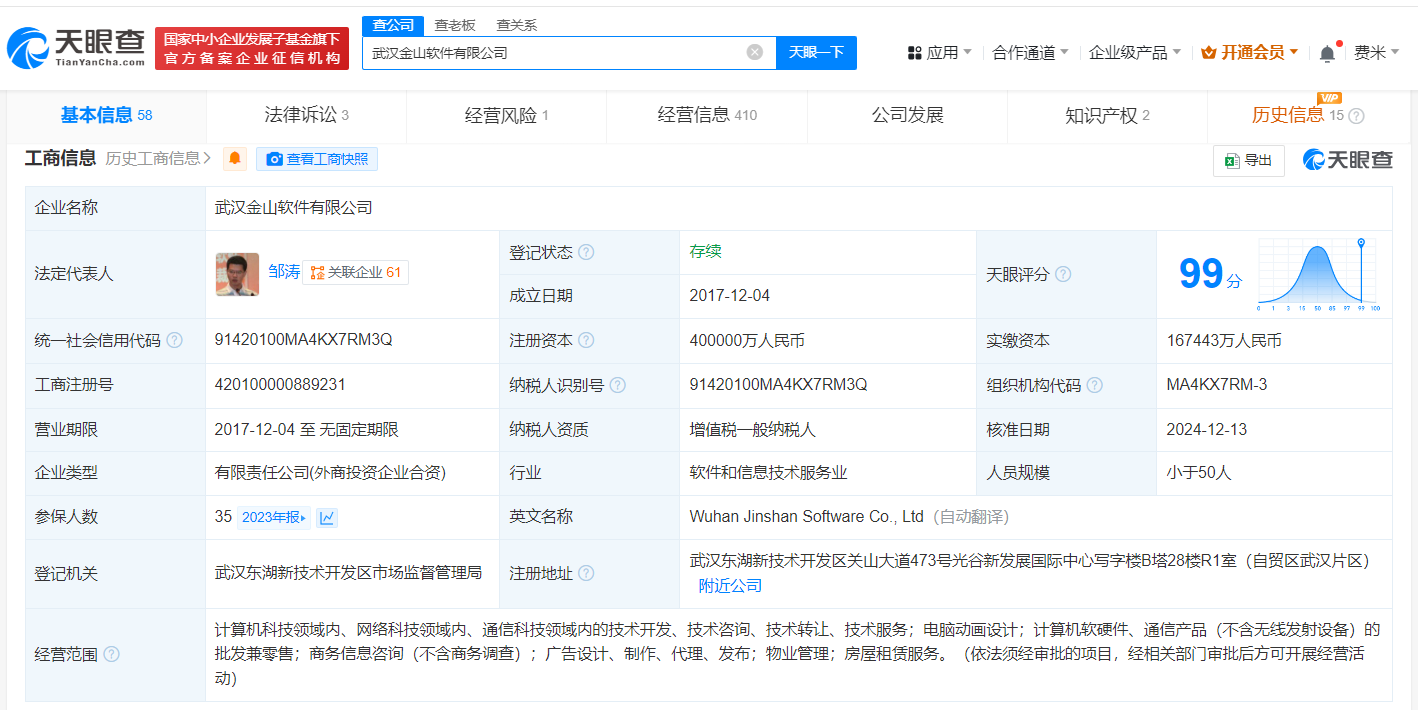
Task: Expand the 应用 dropdown menu
Action: [x=939, y=53]
